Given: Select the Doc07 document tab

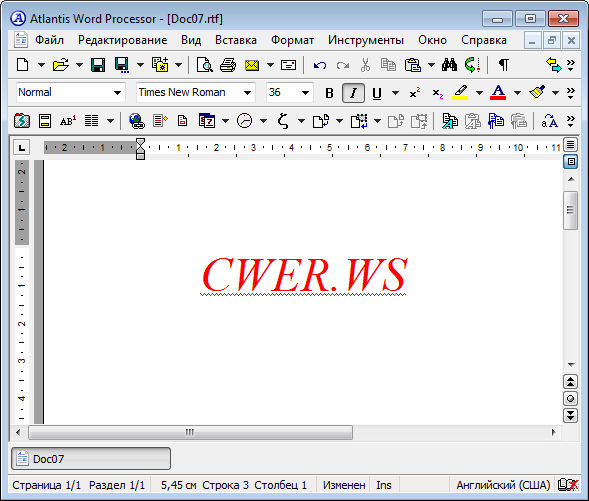Looking at the screenshot, I should point(91,459).
